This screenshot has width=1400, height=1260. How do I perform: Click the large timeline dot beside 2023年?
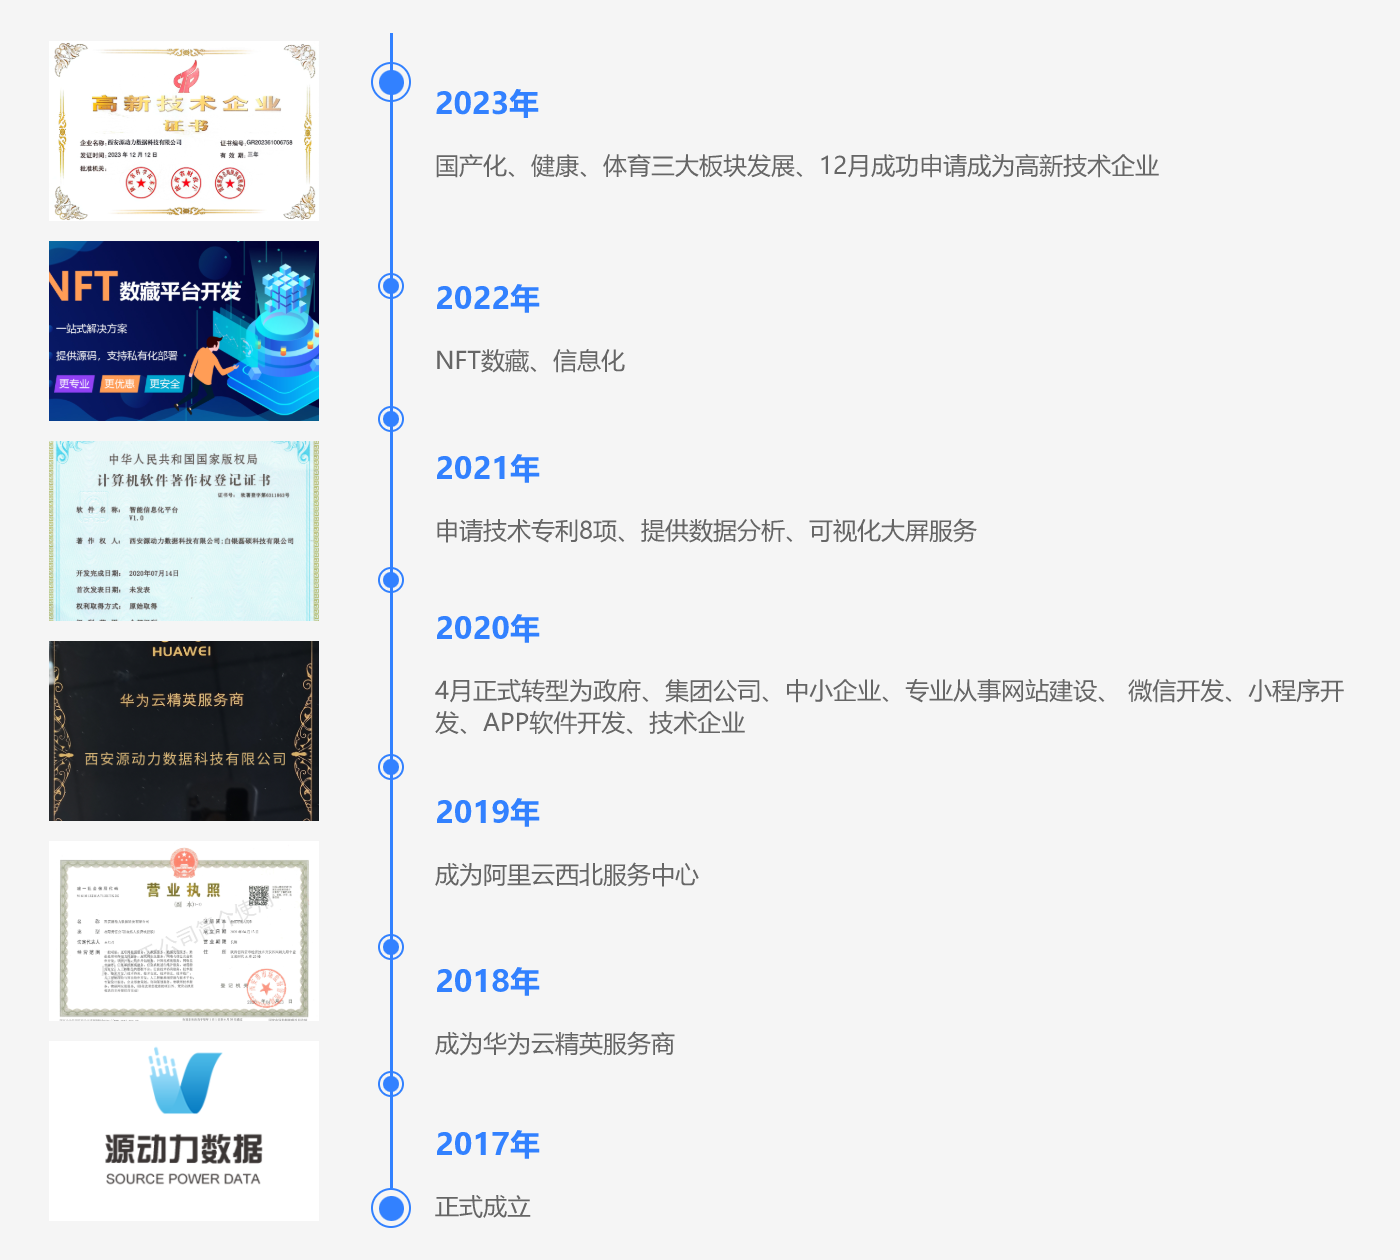[x=391, y=82]
